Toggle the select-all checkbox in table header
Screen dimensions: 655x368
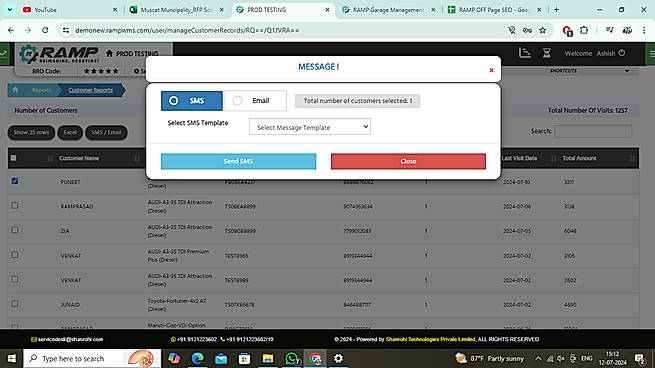14,158
